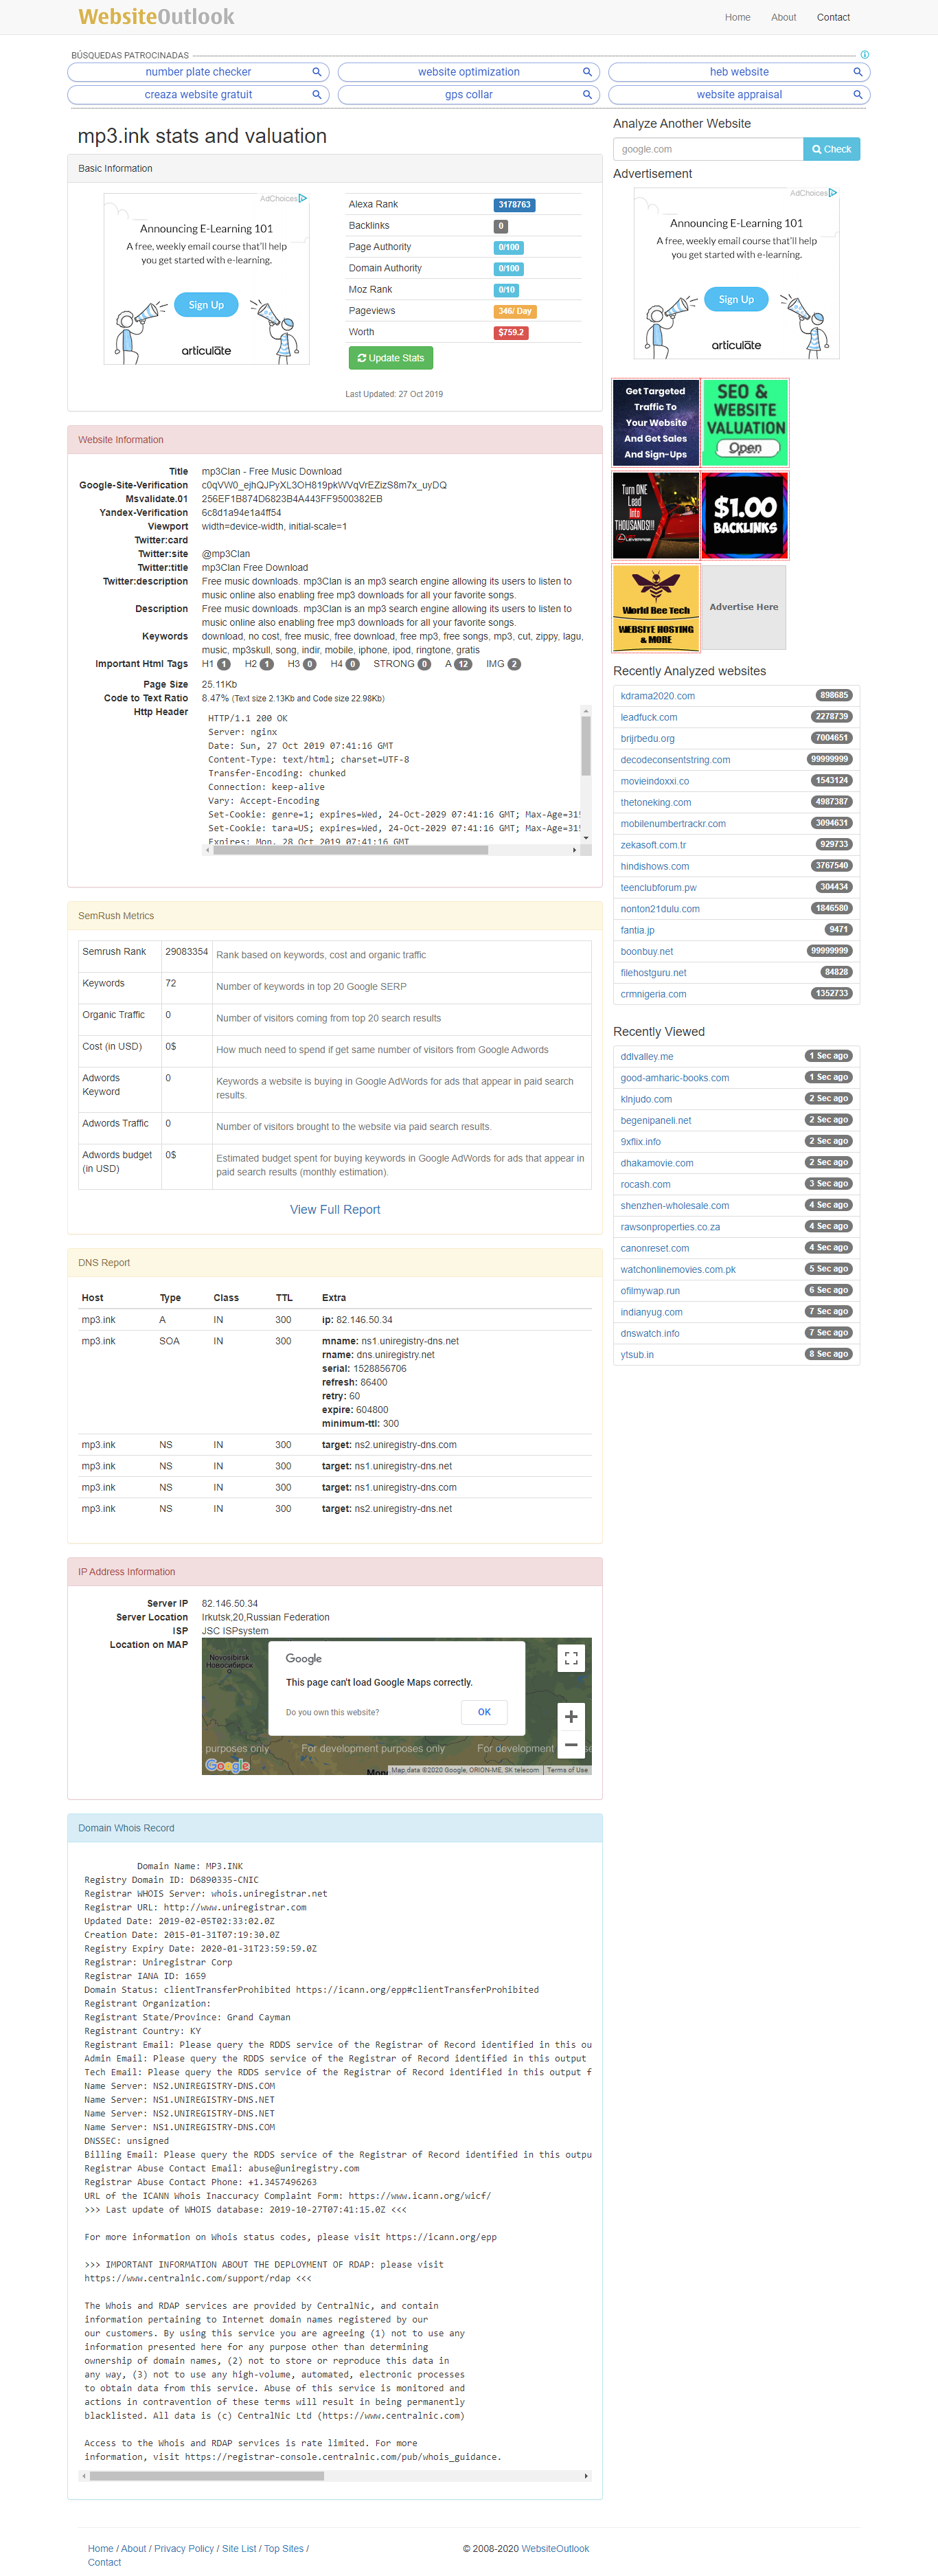Image resolution: width=938 pixels, height=2576 pixels.
Task: Click the search icon for number plate checker
Action: point(316,72)
